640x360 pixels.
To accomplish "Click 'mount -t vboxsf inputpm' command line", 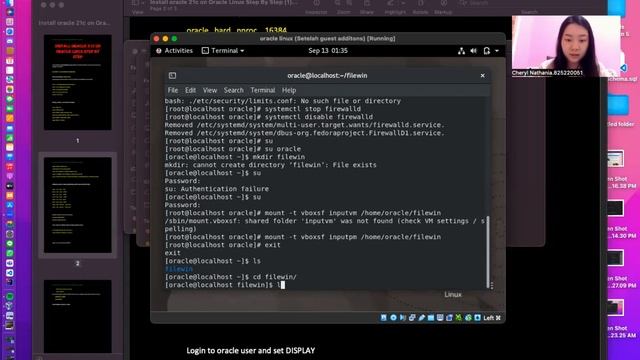I will (x=303, y=237).
